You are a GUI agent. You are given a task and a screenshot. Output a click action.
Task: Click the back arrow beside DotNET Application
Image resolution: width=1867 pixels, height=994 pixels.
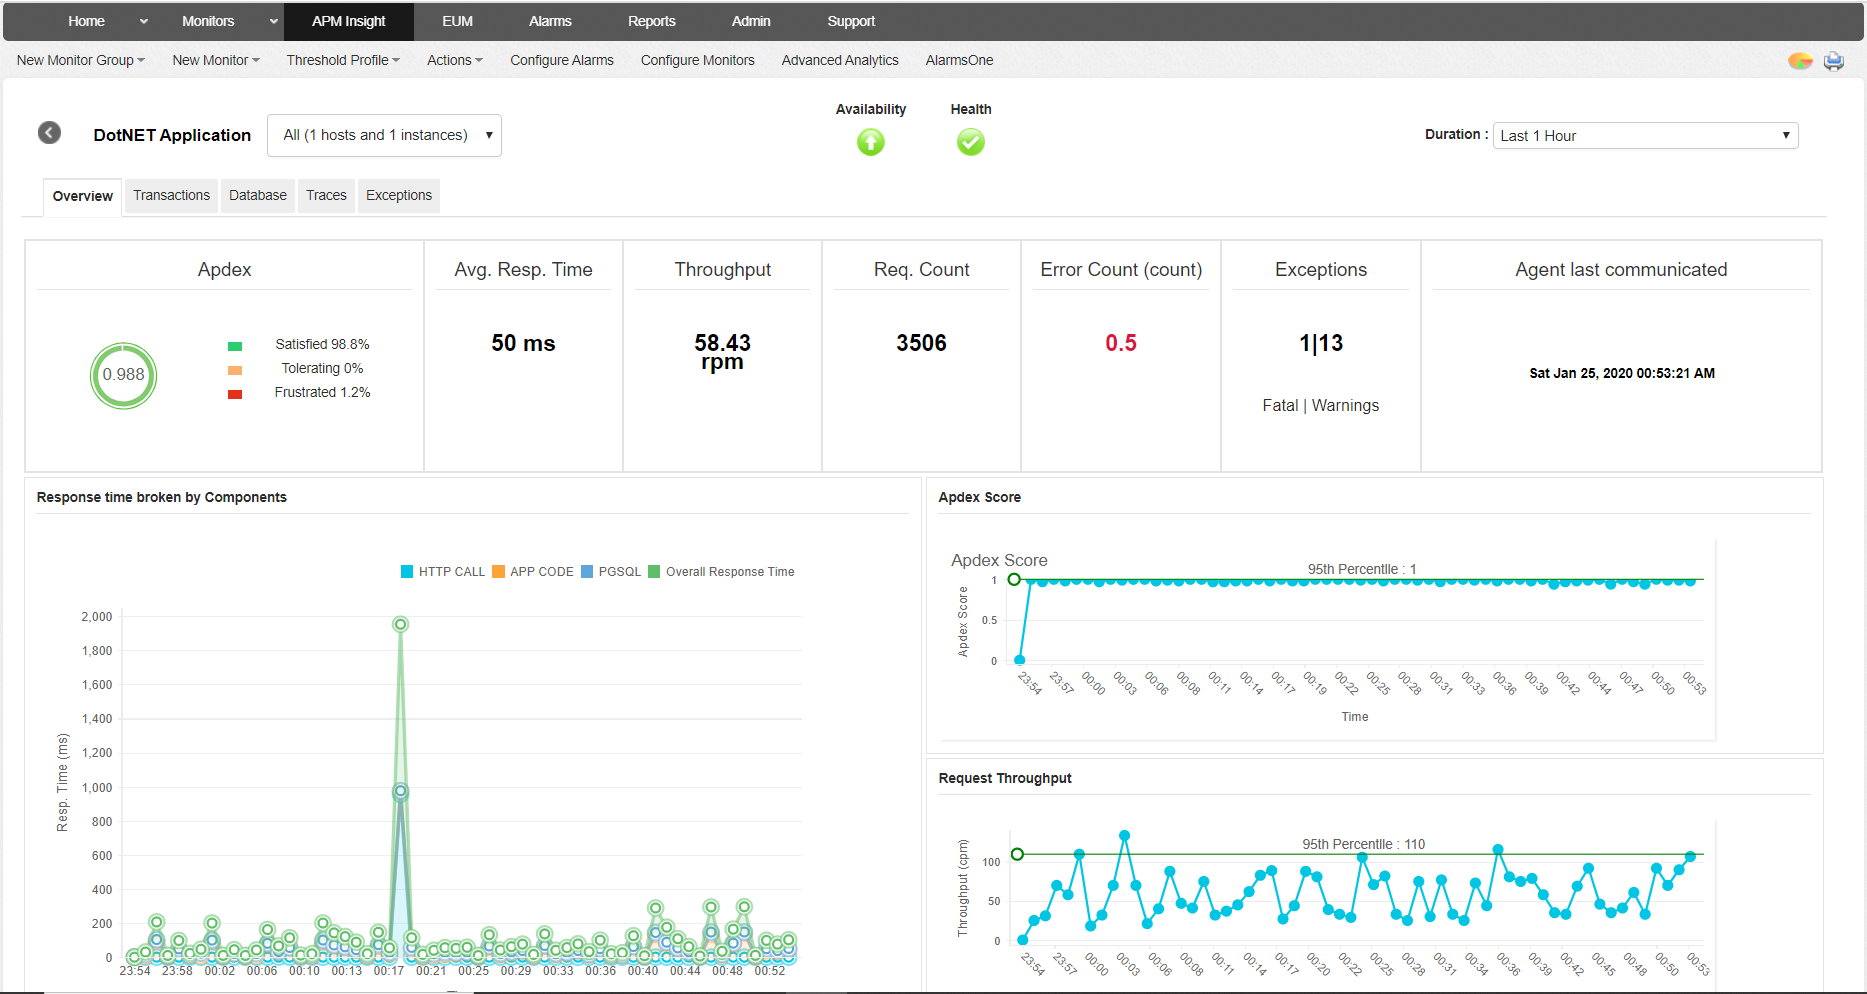(49, 133)
